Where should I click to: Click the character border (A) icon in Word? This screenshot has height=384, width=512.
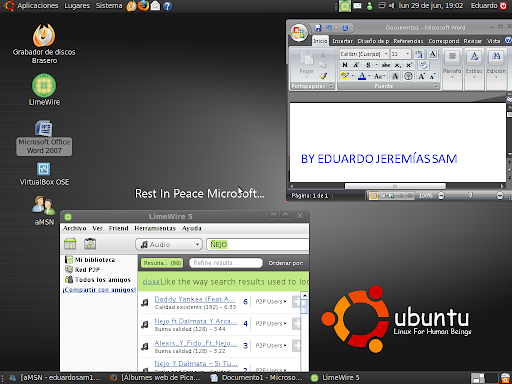[x=432, y=54]
